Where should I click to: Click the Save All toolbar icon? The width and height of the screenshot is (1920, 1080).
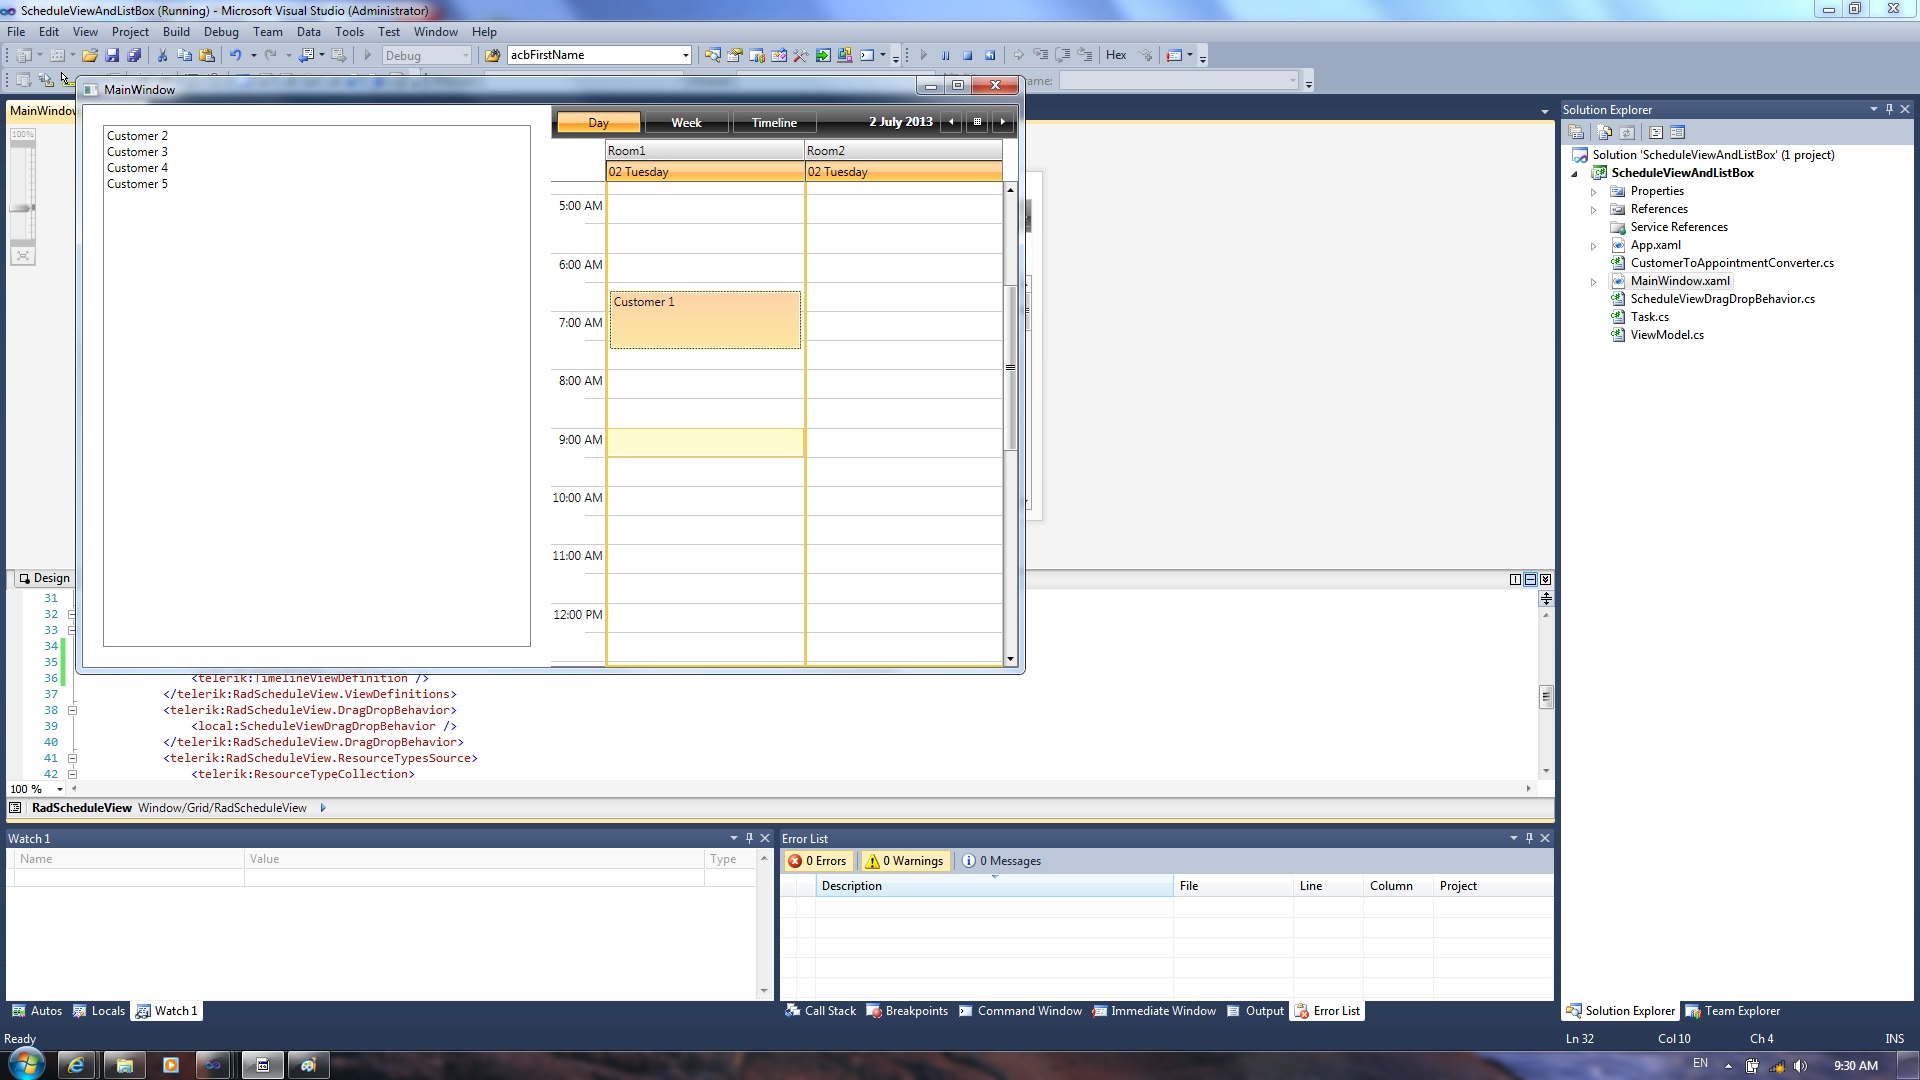pos(134,56)
